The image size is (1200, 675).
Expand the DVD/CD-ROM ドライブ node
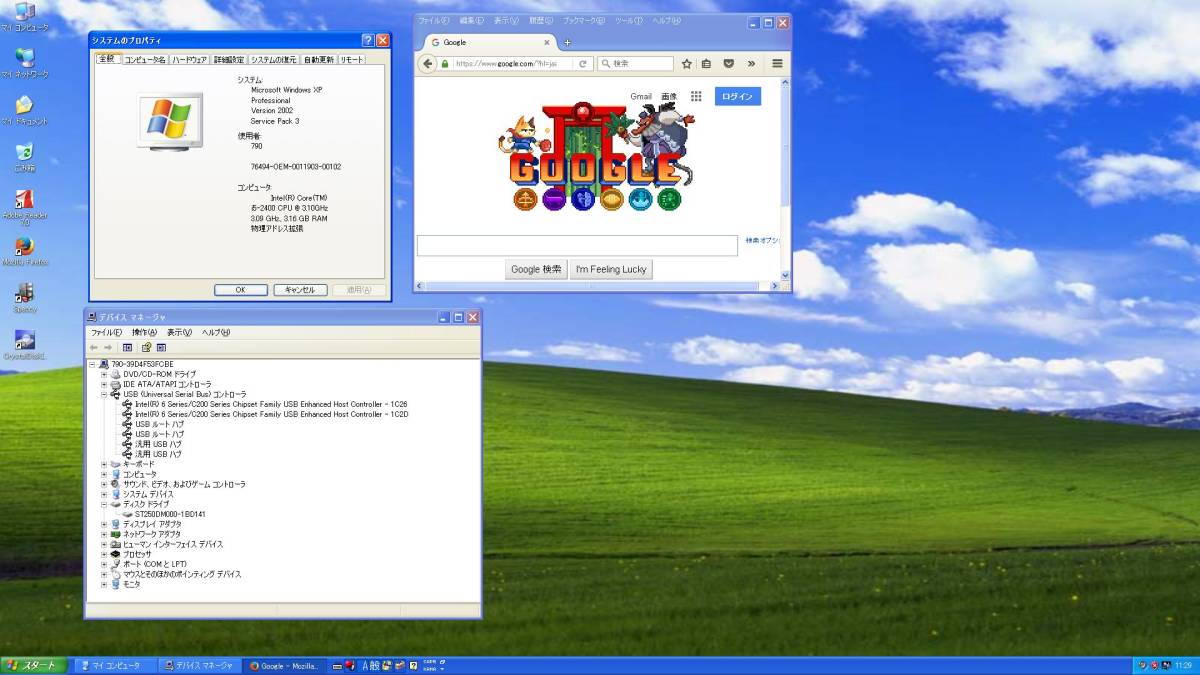[104, 374]
